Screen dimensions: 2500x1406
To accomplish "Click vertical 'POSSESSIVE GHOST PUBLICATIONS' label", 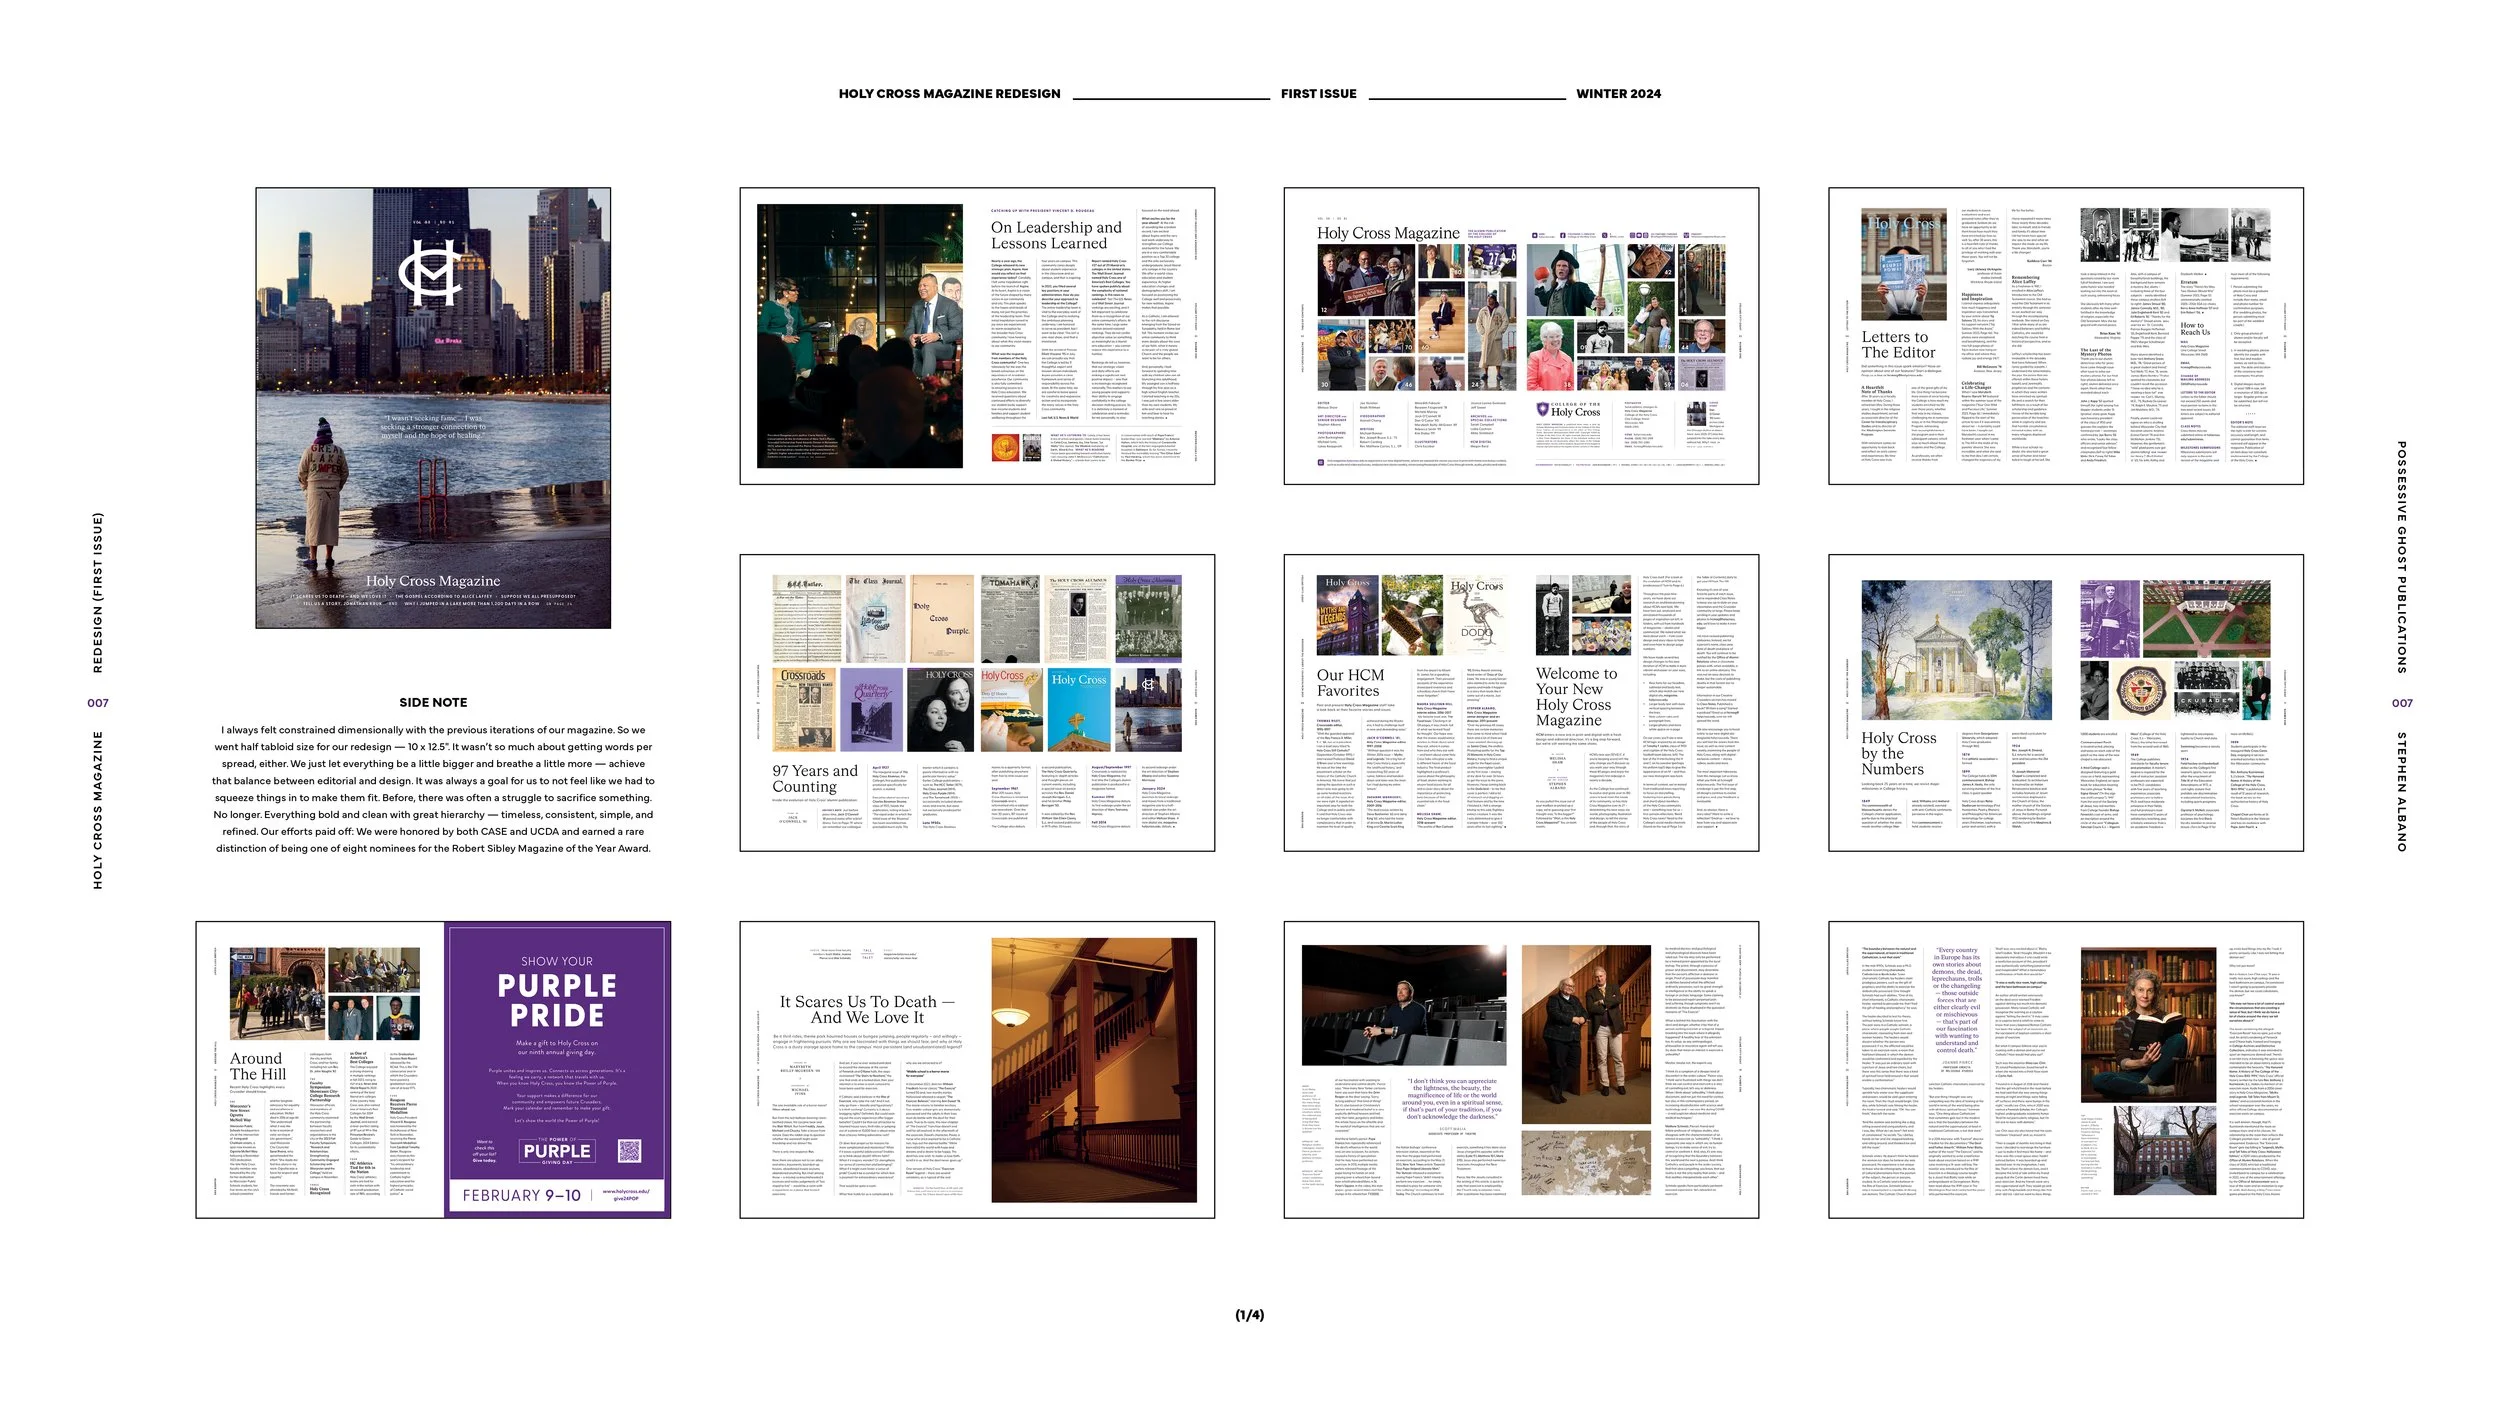I will tap(2402, 557).
